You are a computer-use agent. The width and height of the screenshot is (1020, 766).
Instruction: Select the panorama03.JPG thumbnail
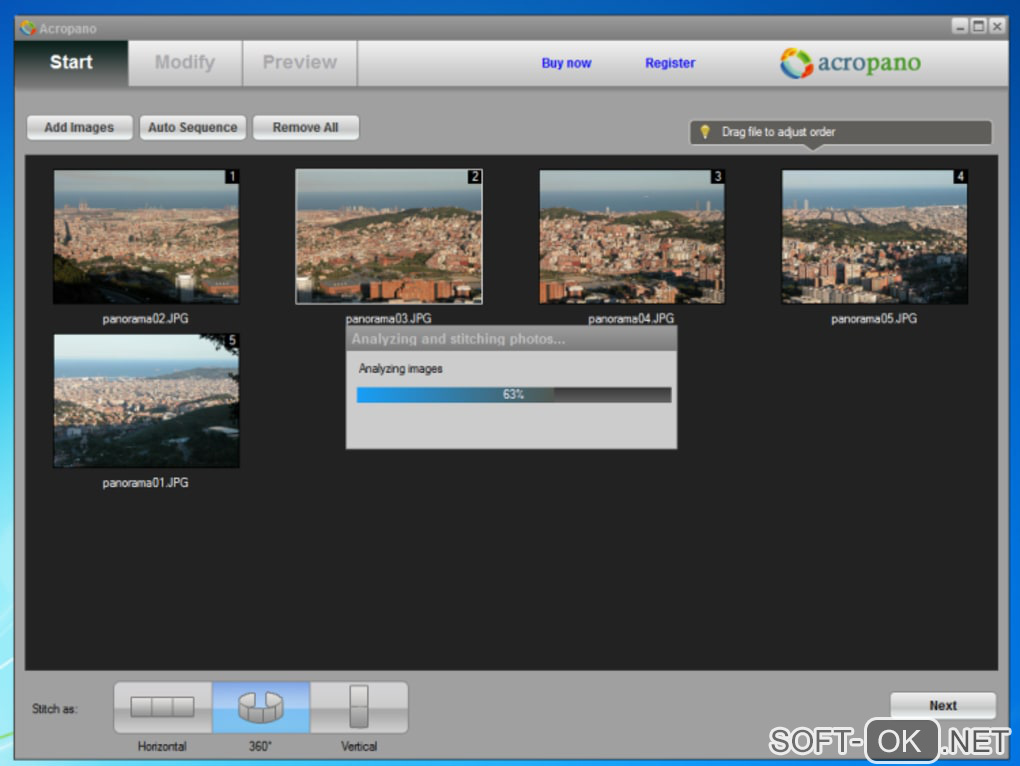[x=389, y=237]
